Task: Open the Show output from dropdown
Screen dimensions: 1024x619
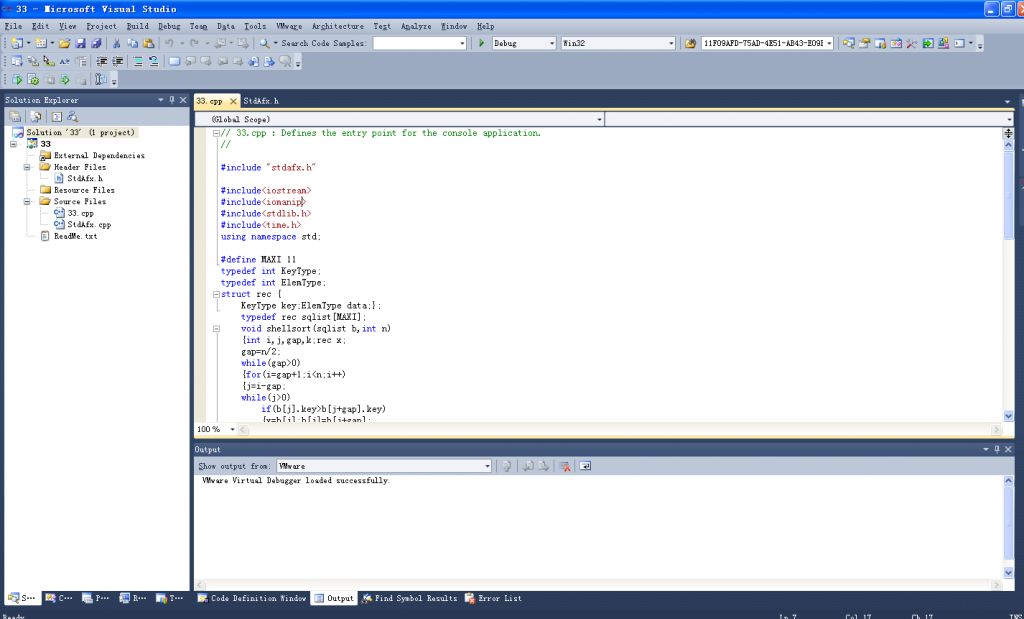Action: click(x=487, y=466)
